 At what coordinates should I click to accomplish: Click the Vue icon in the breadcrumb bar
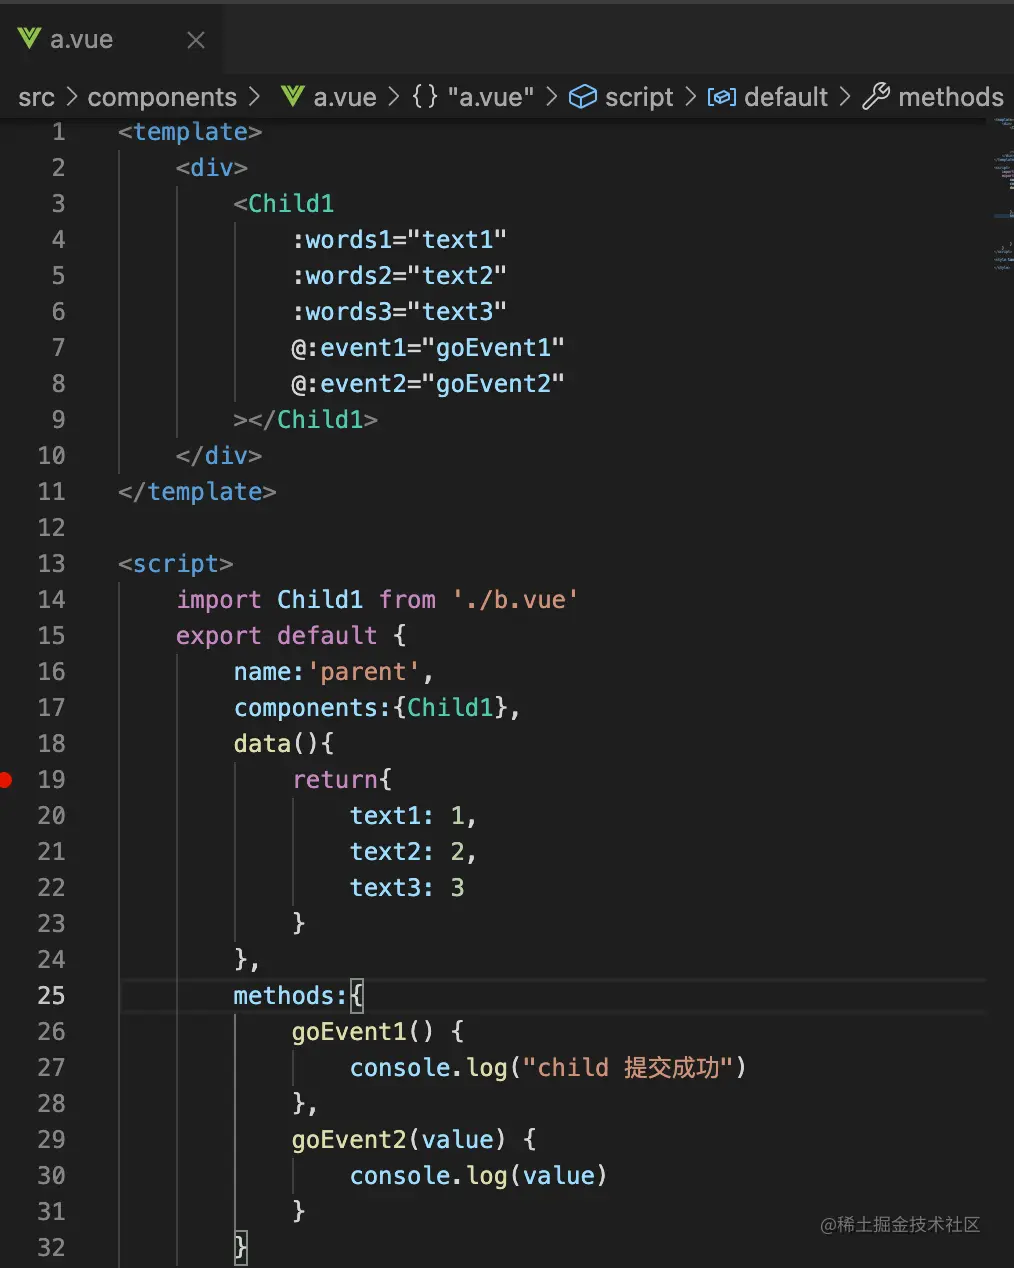click(292, 96)
